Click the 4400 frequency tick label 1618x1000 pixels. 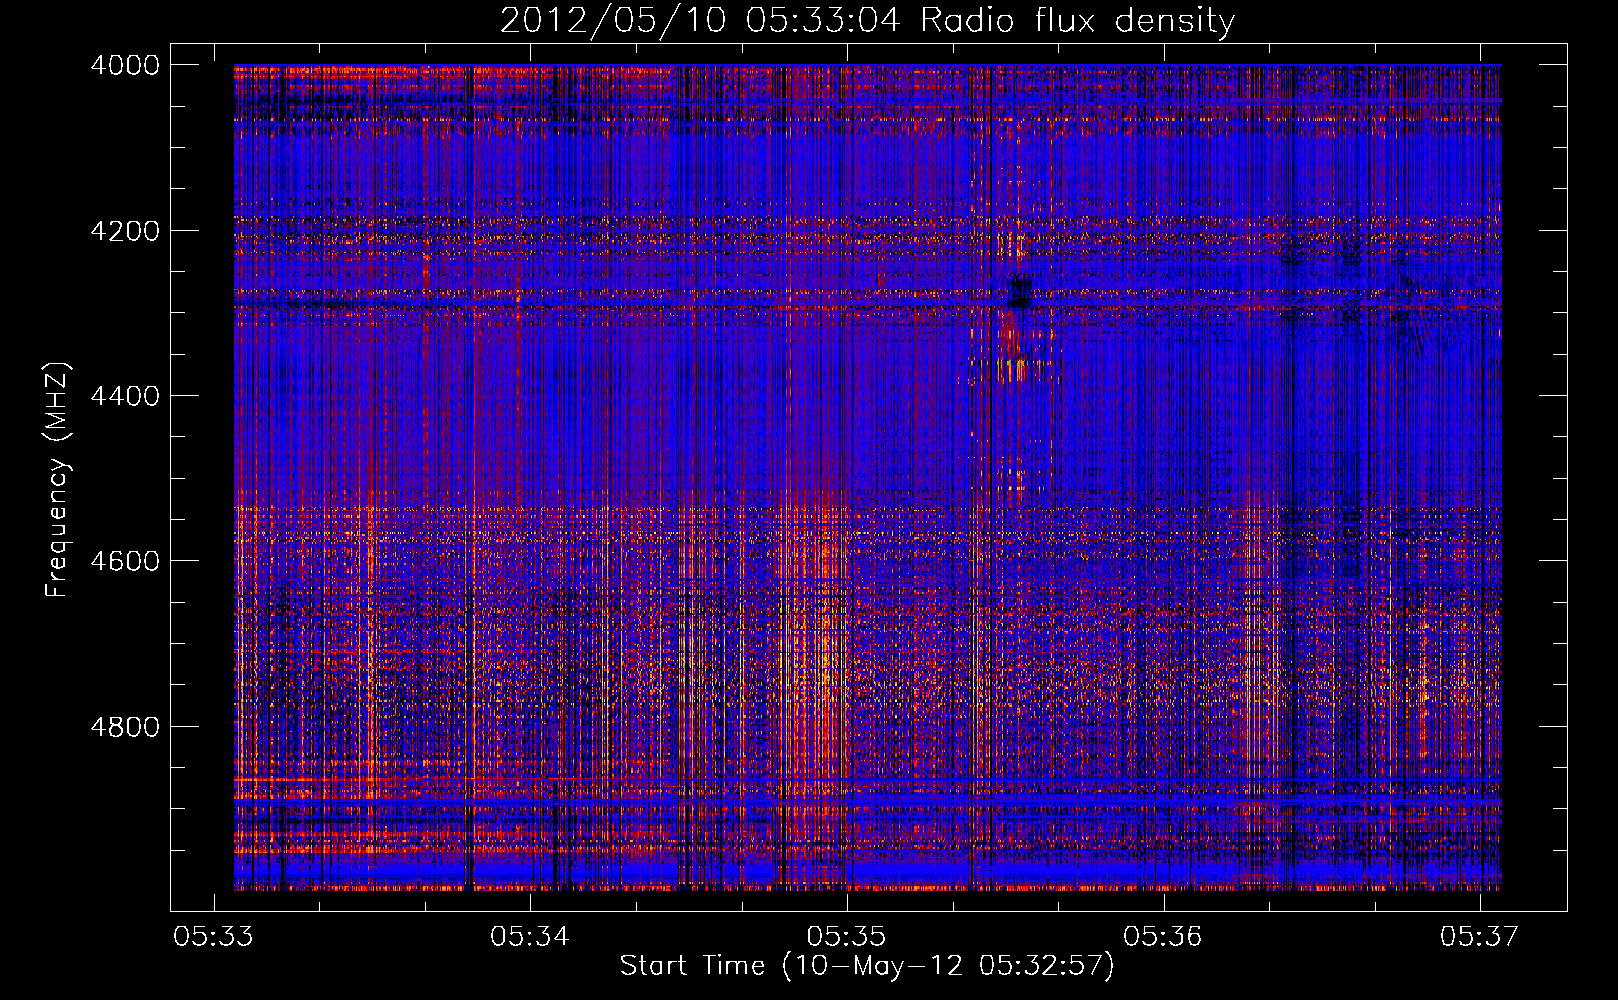[125, 396]
